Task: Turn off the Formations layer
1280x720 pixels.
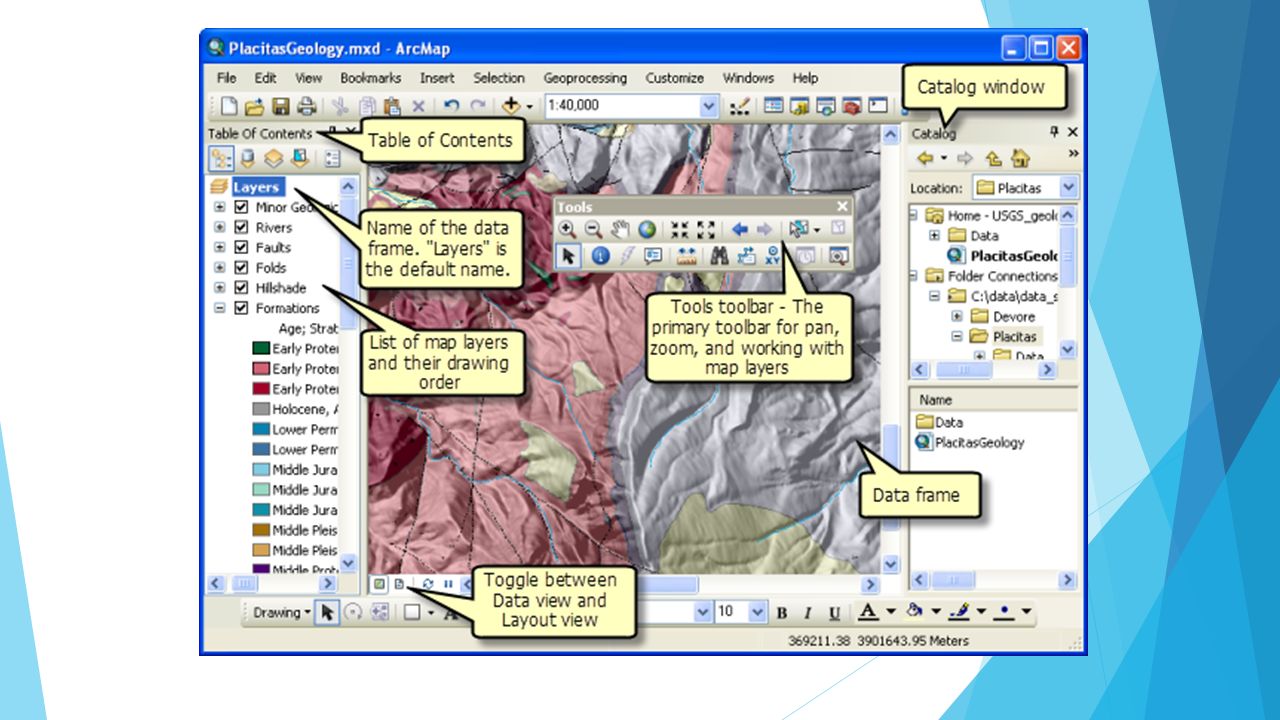Action: (241, 308)
